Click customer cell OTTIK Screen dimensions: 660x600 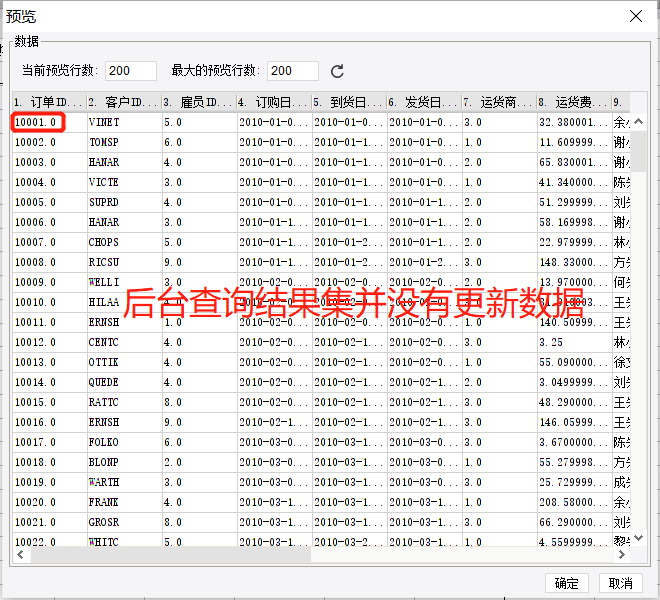(x=125, y=363)
